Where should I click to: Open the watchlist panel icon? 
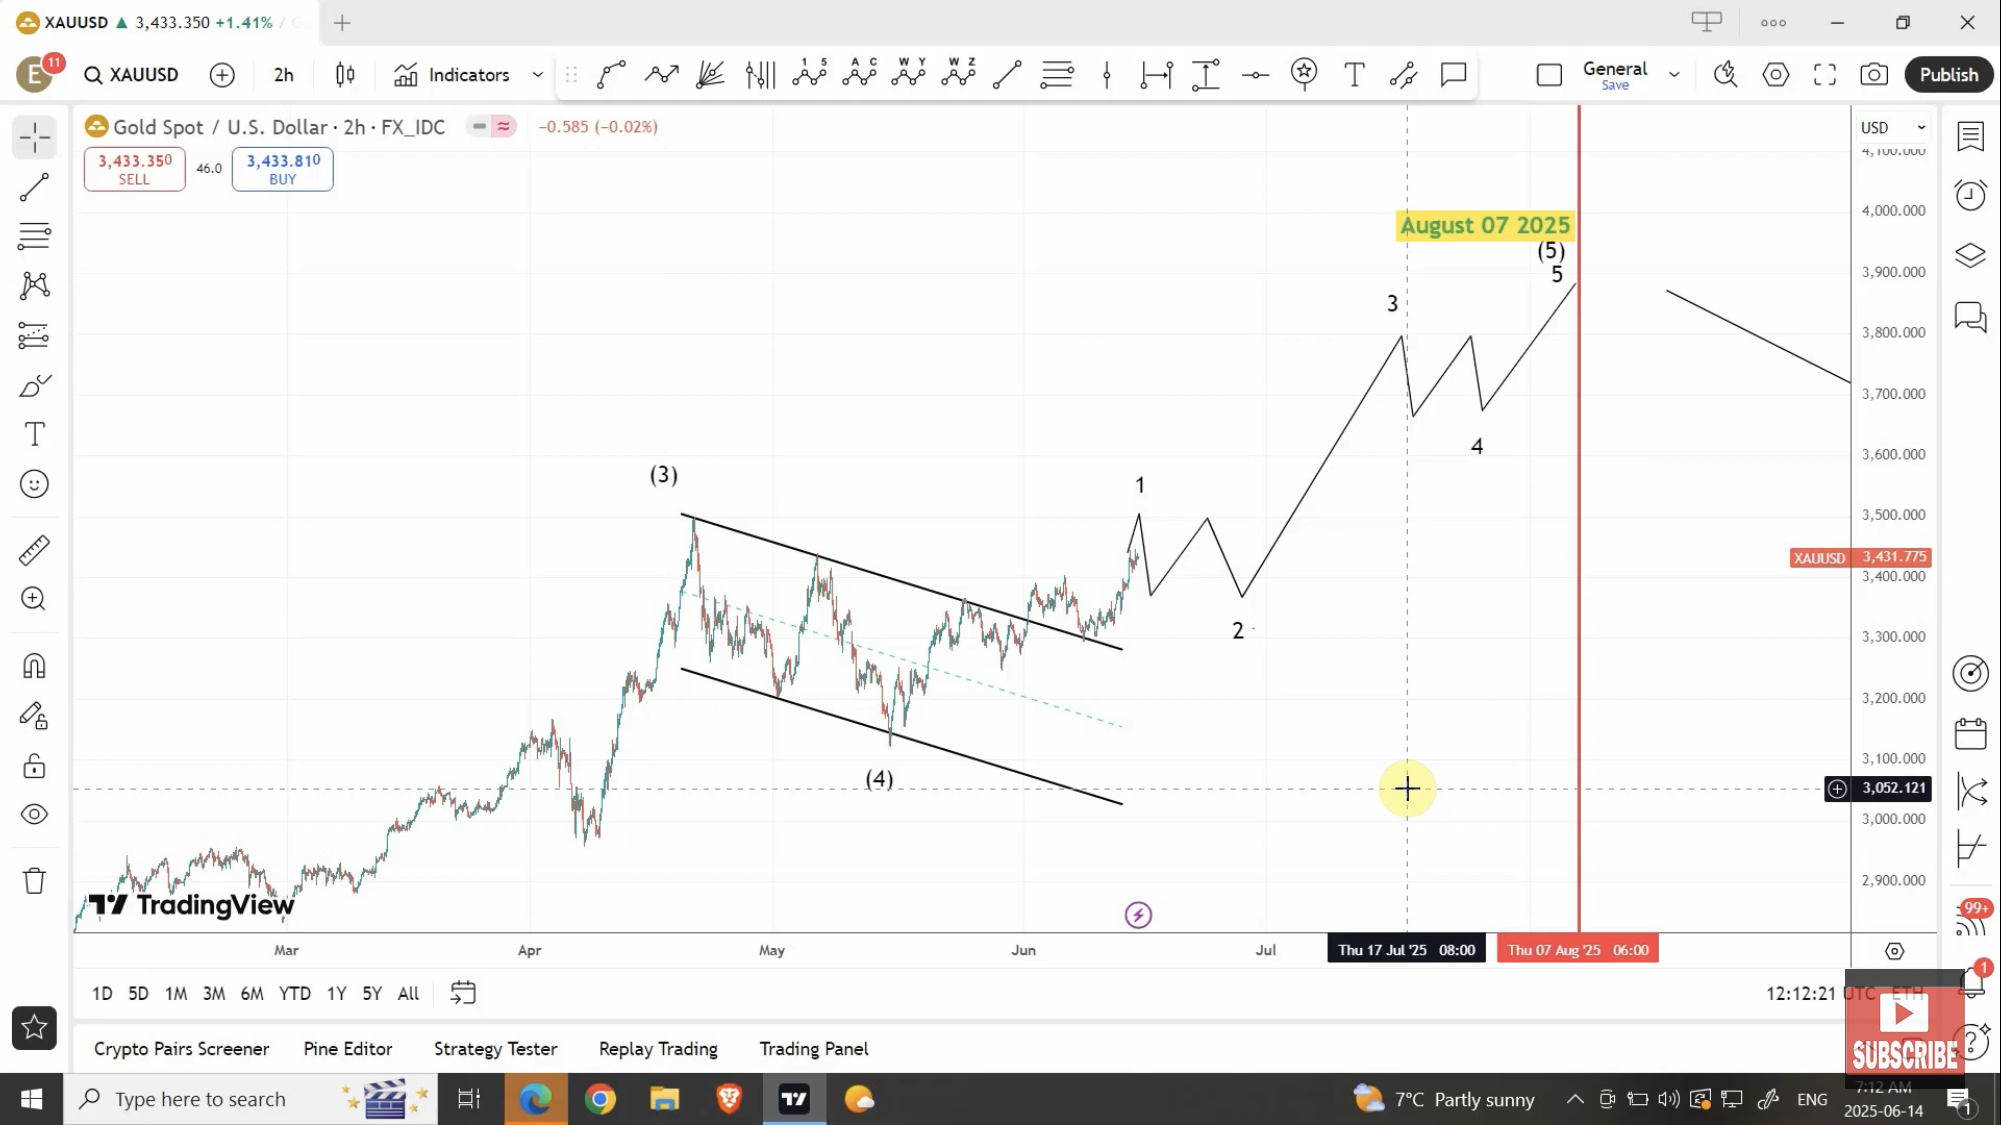click(1970, 136)
